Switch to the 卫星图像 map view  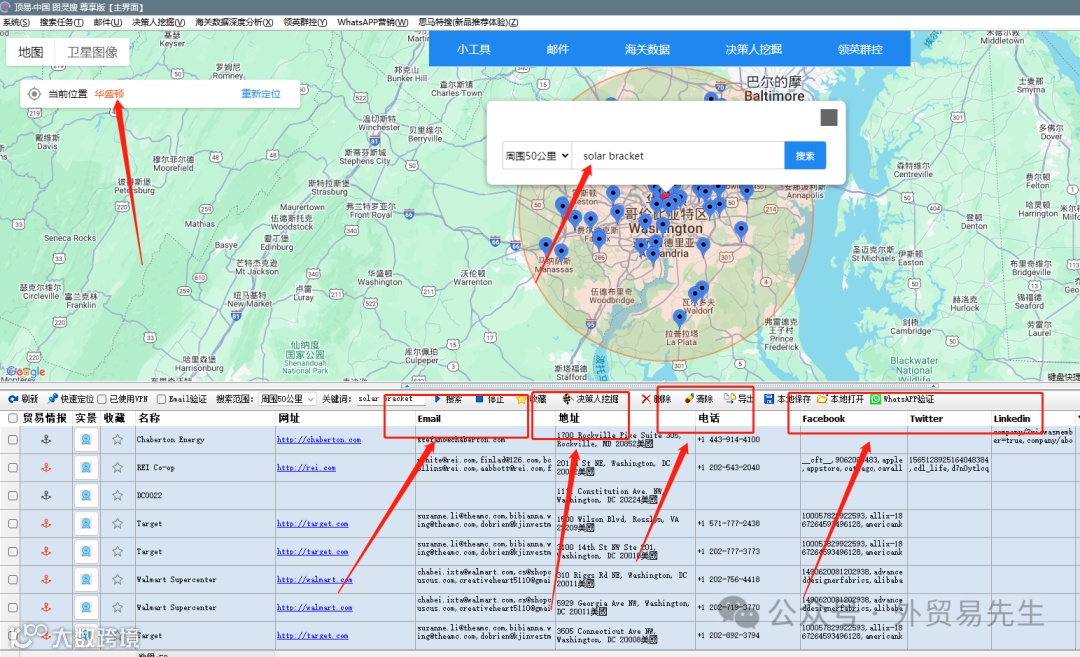[92, 52]
